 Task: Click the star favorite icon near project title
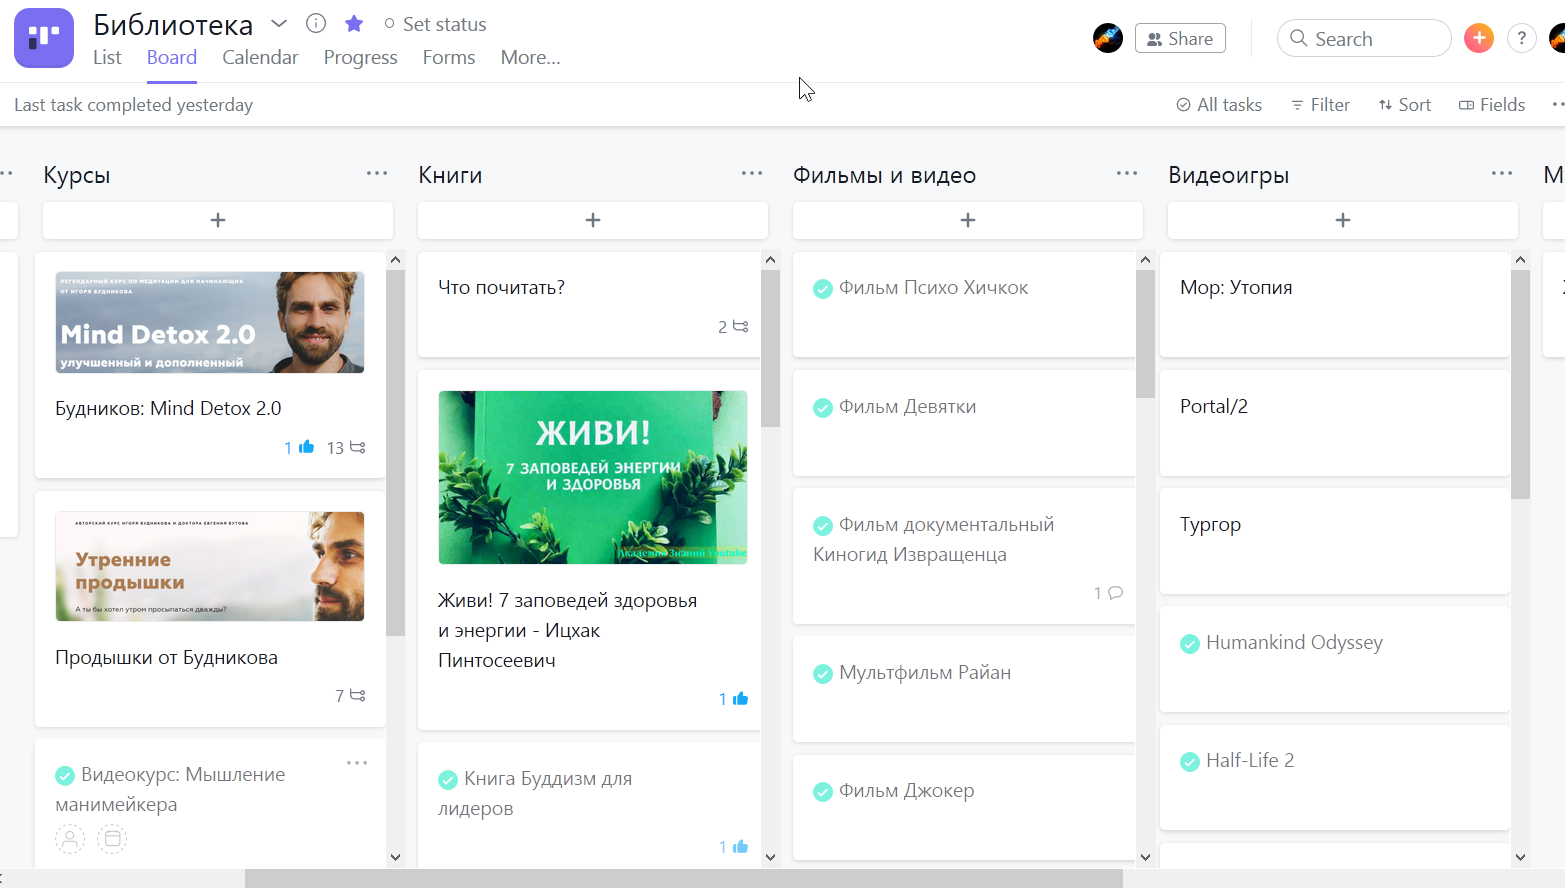(354, 24)
